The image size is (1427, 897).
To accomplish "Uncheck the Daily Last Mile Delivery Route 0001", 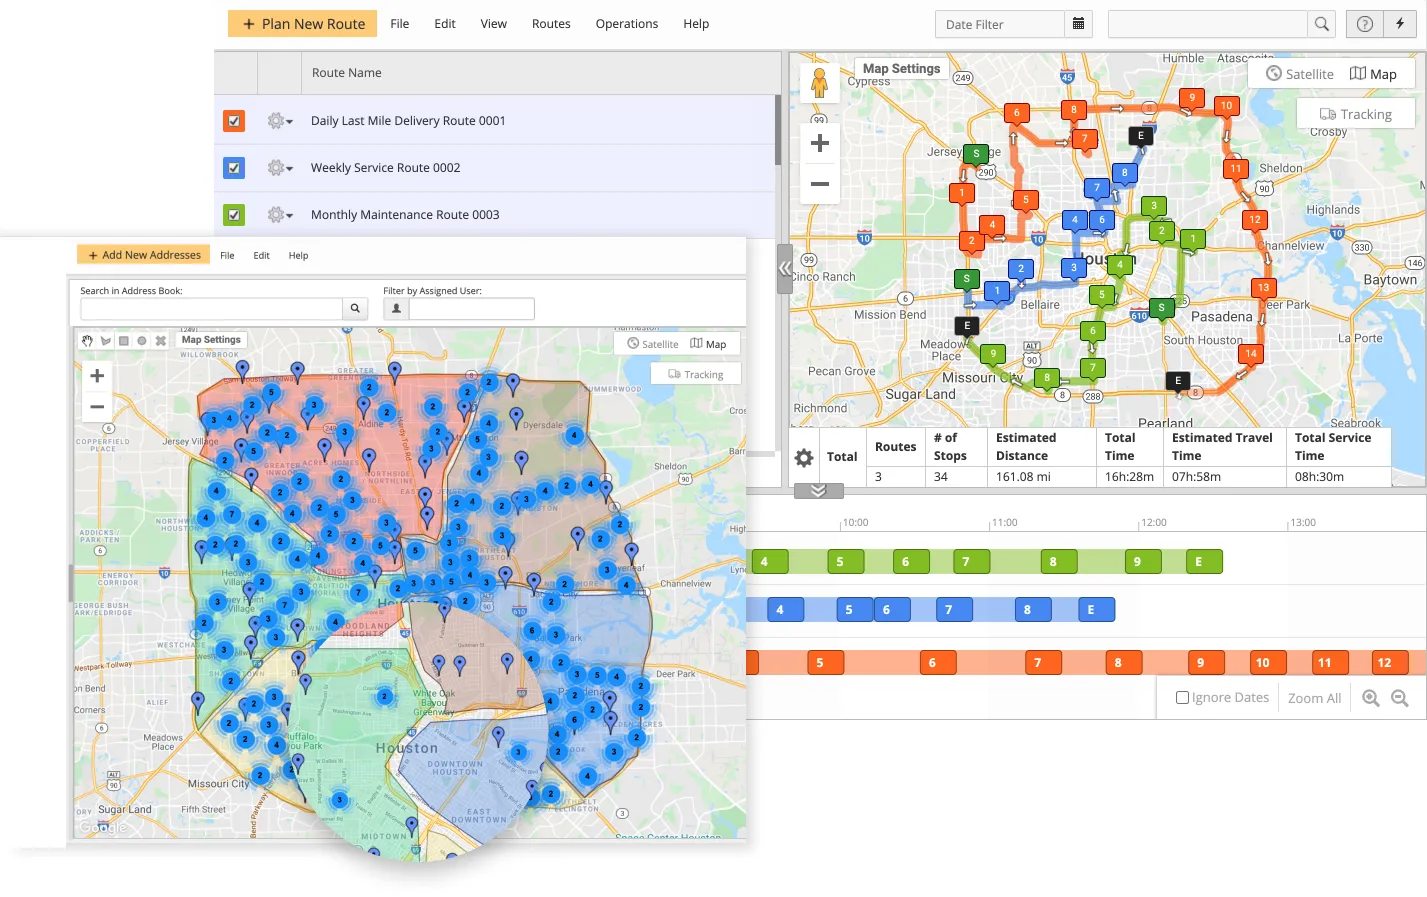I will coord(233,120).
